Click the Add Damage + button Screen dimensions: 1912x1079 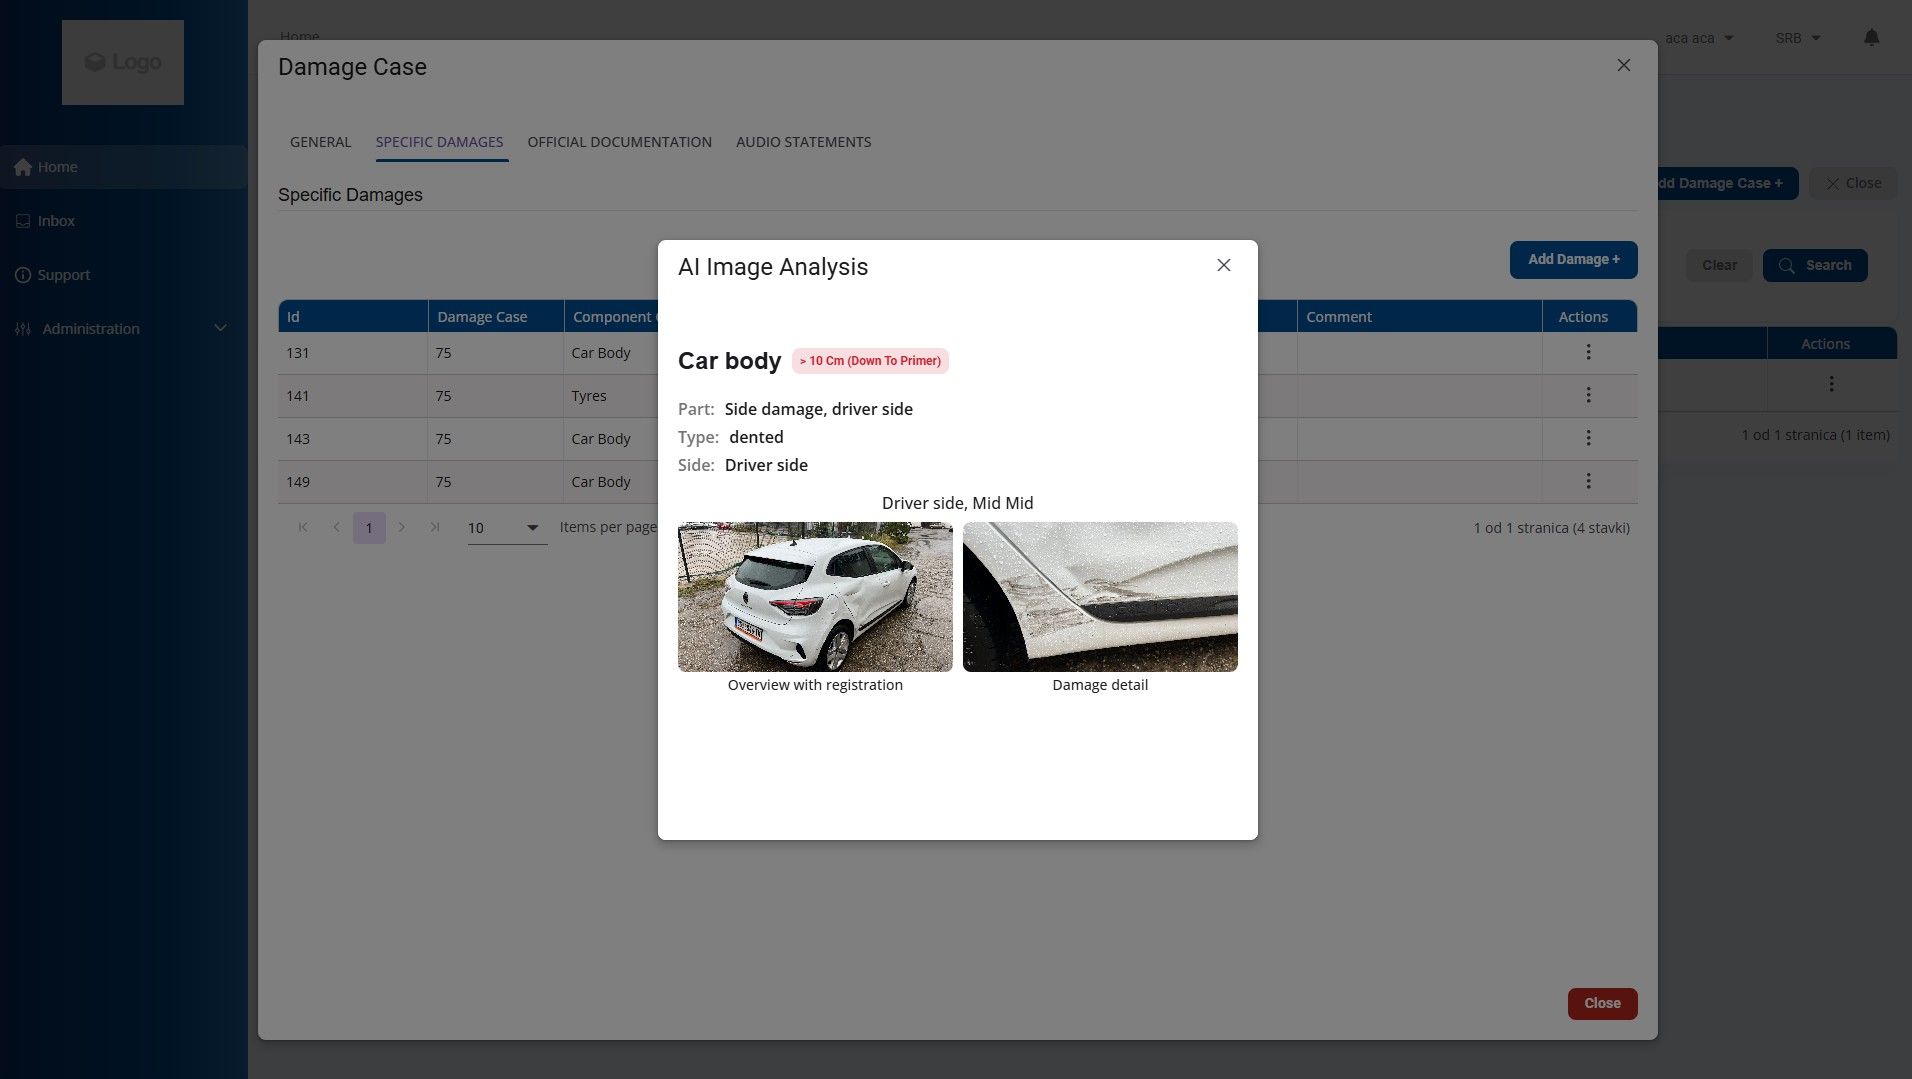(1573, 259)
